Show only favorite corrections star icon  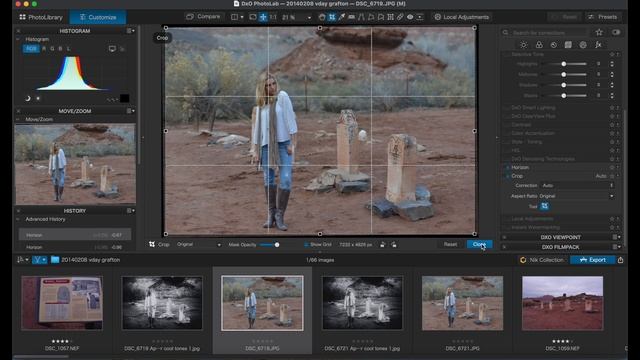tap(599, 32)
